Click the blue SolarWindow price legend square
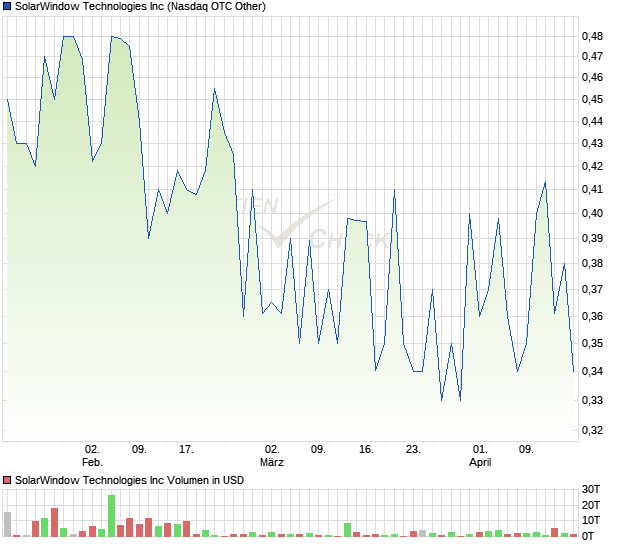 7,5
